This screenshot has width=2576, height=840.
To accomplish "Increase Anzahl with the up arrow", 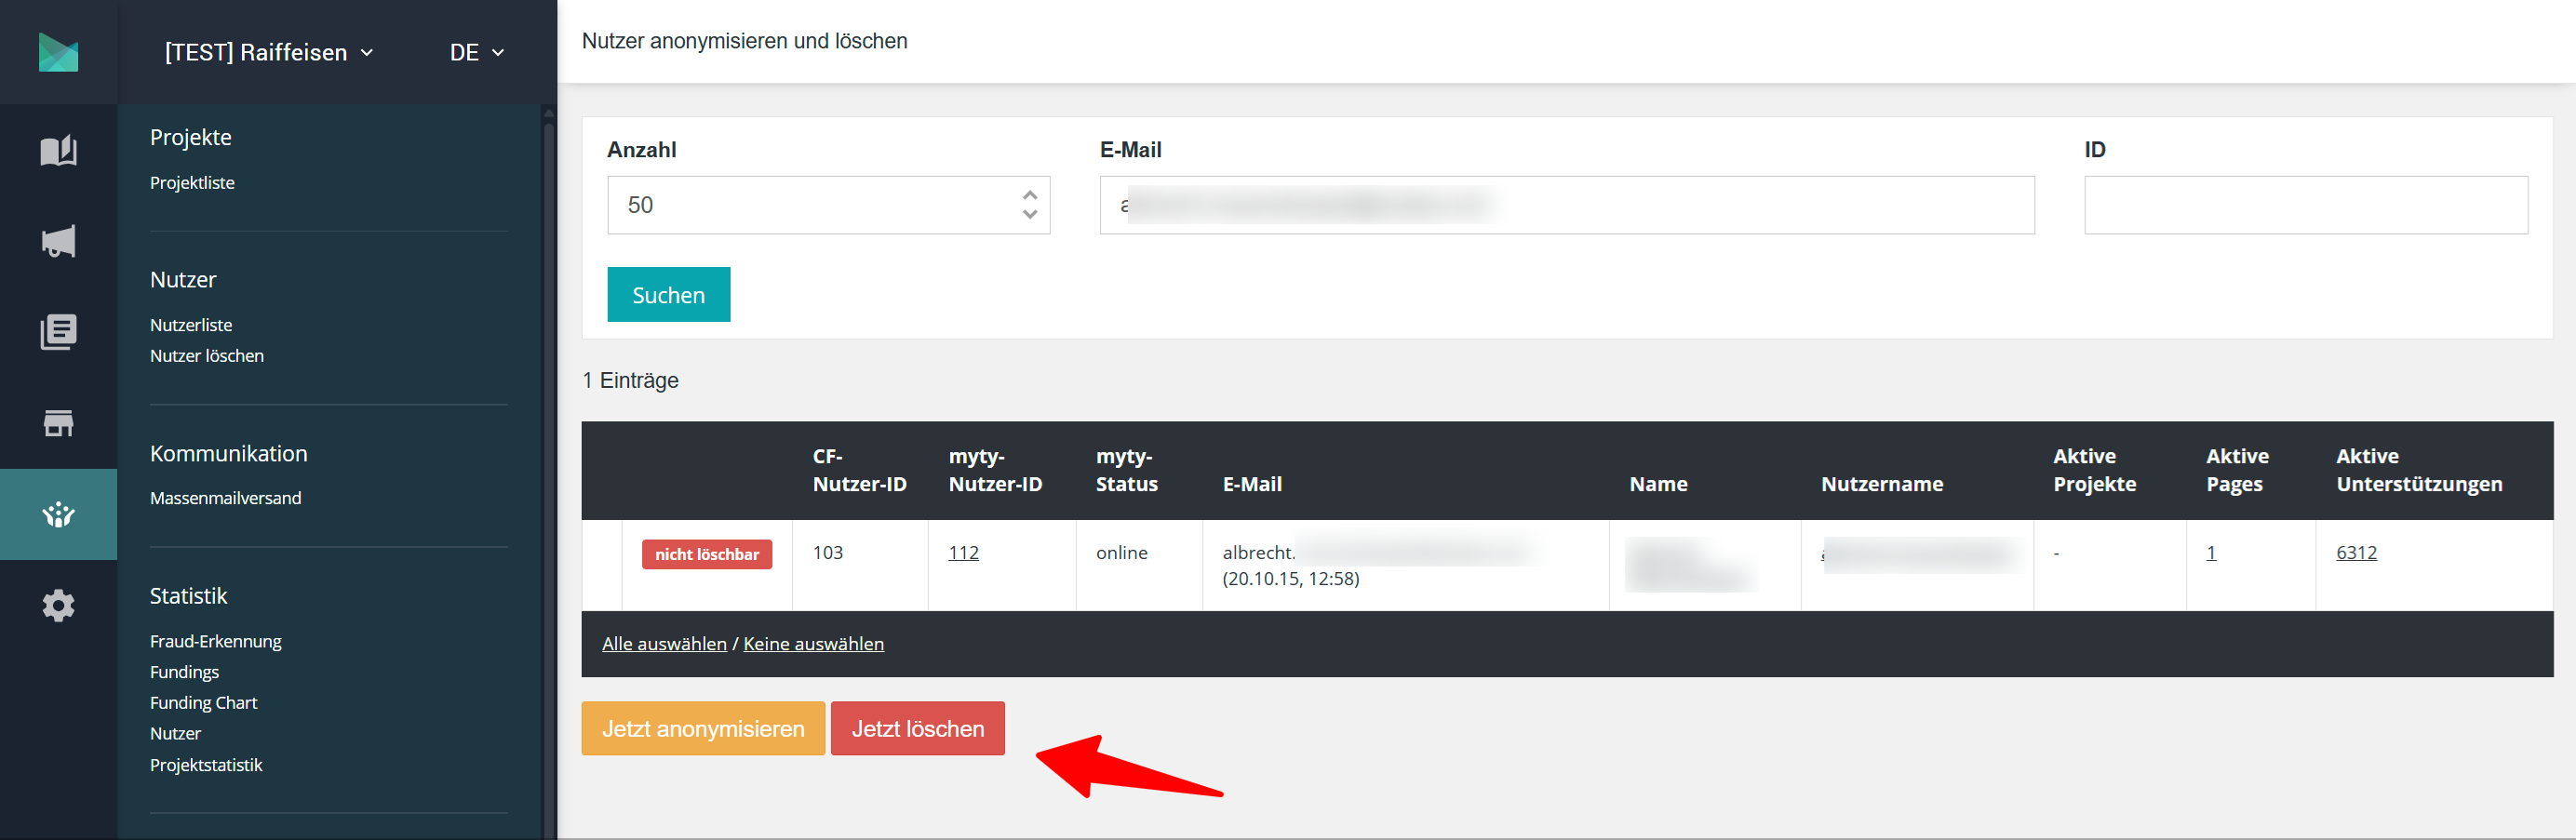I will coord(1029,195).
